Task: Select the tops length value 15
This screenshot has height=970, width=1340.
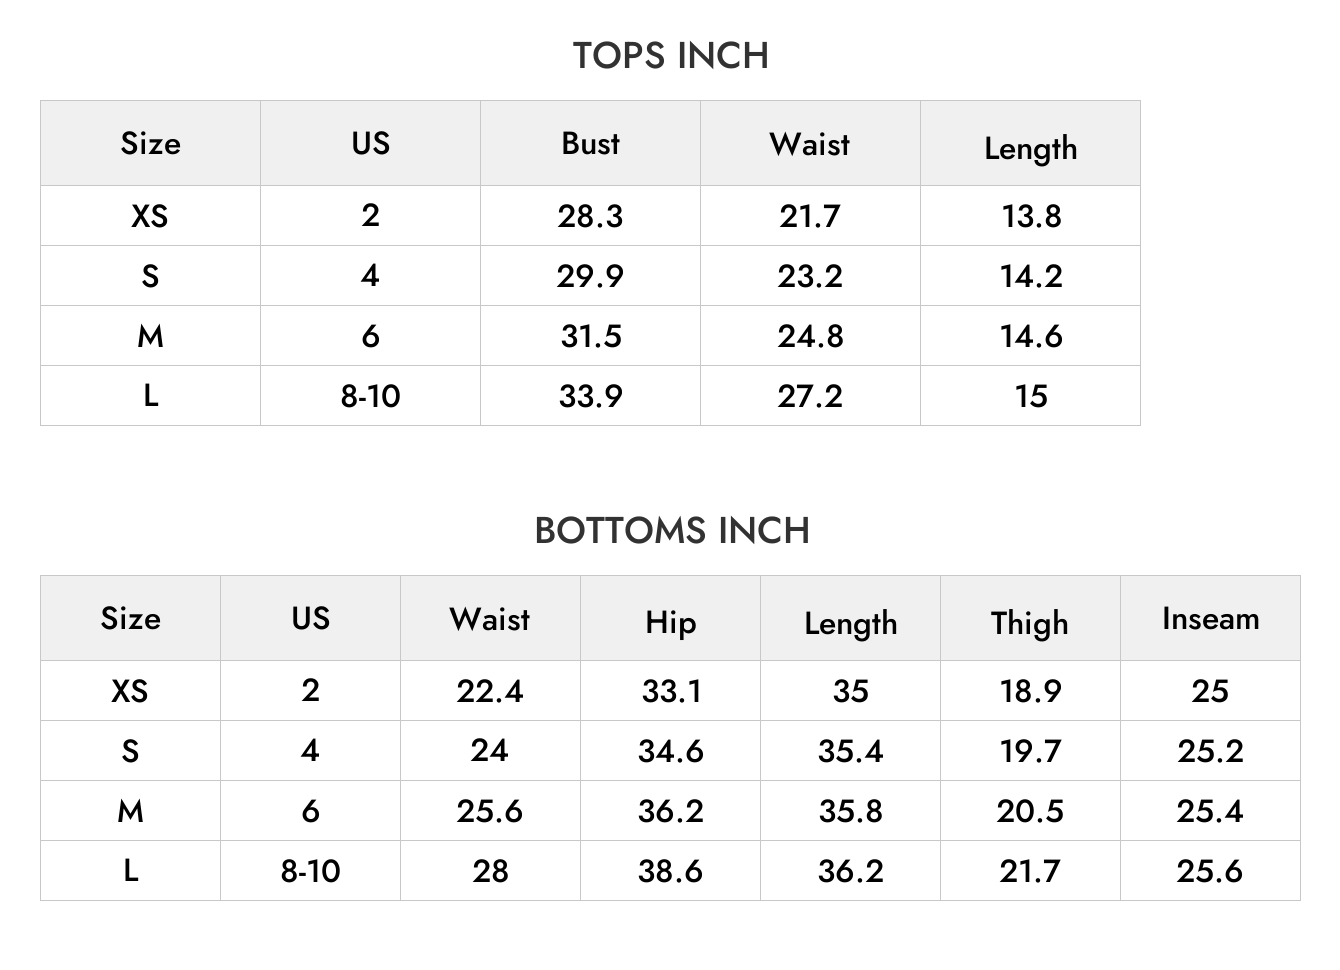Action: pyautogui.click(x=1031, y=395)
